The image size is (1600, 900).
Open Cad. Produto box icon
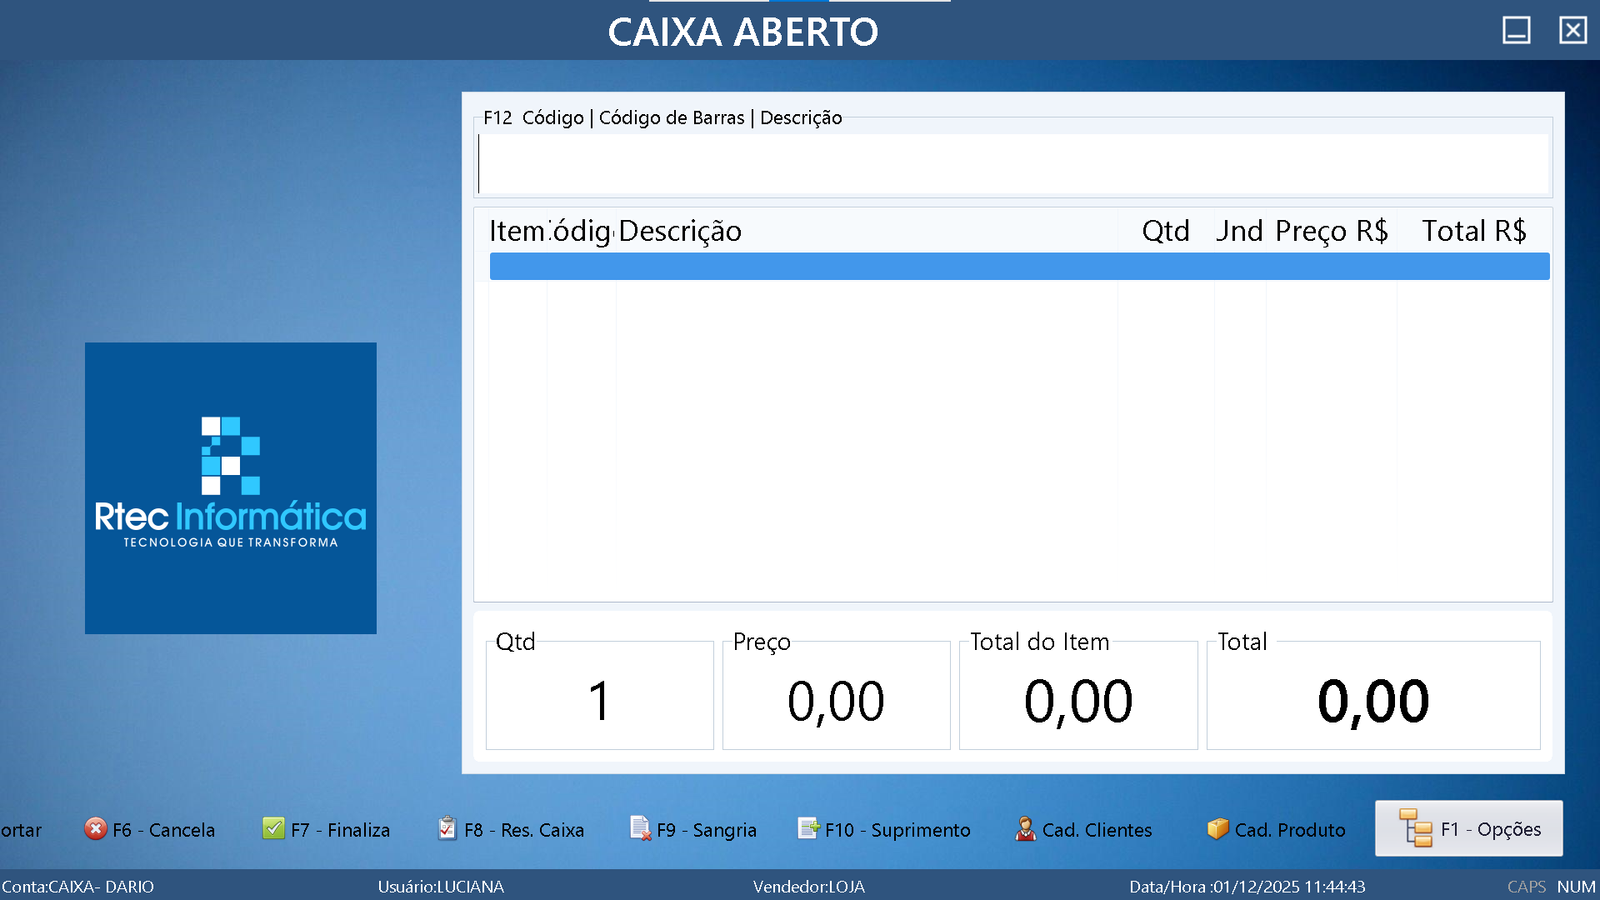pyautogui.click(x=1217, y=829)
